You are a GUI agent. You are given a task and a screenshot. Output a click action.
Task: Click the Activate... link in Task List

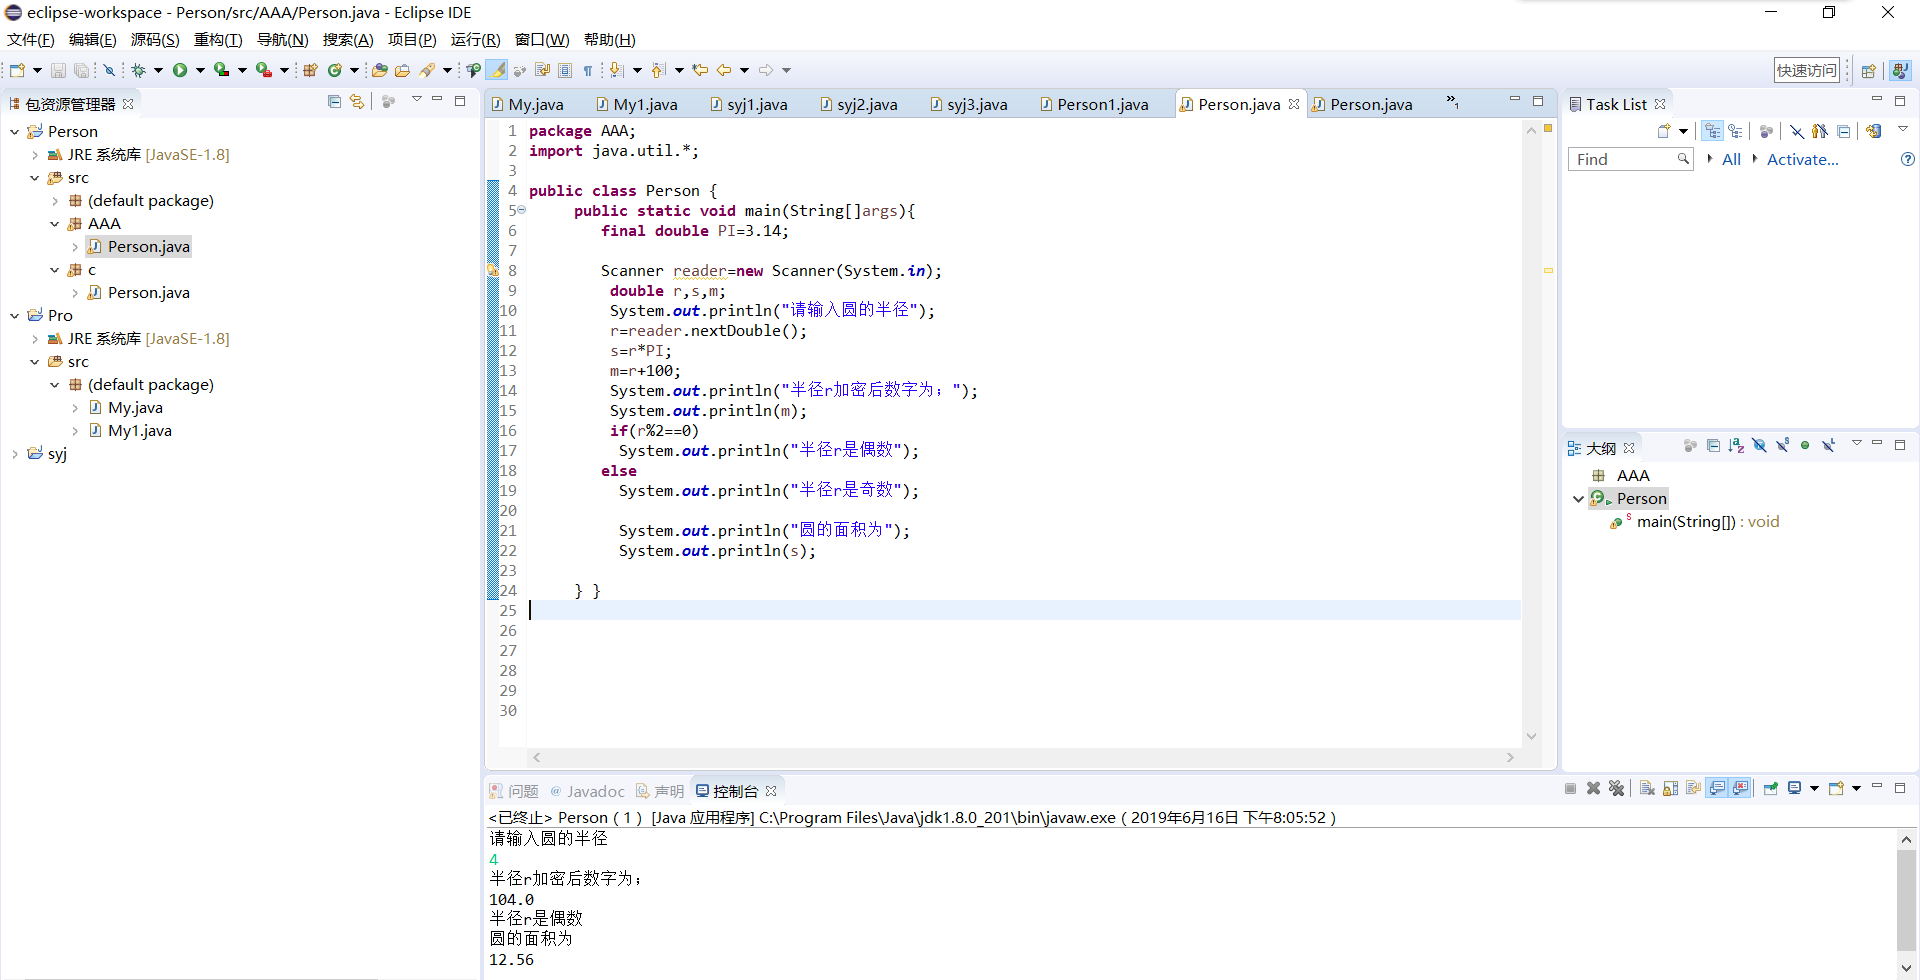[1802, 160]
